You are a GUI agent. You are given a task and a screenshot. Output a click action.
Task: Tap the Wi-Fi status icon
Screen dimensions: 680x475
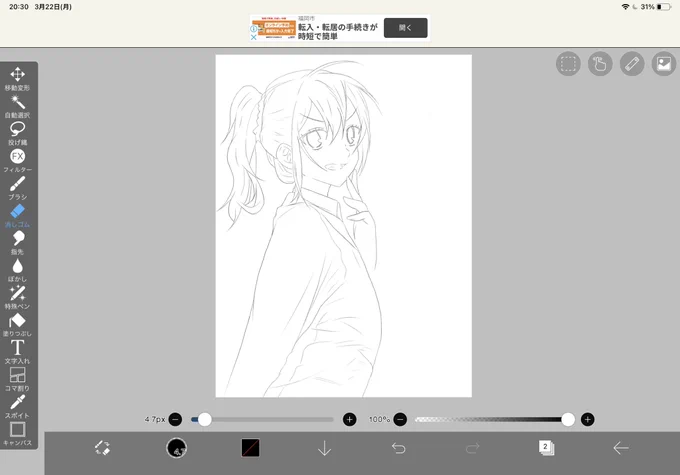coord(625,7)
